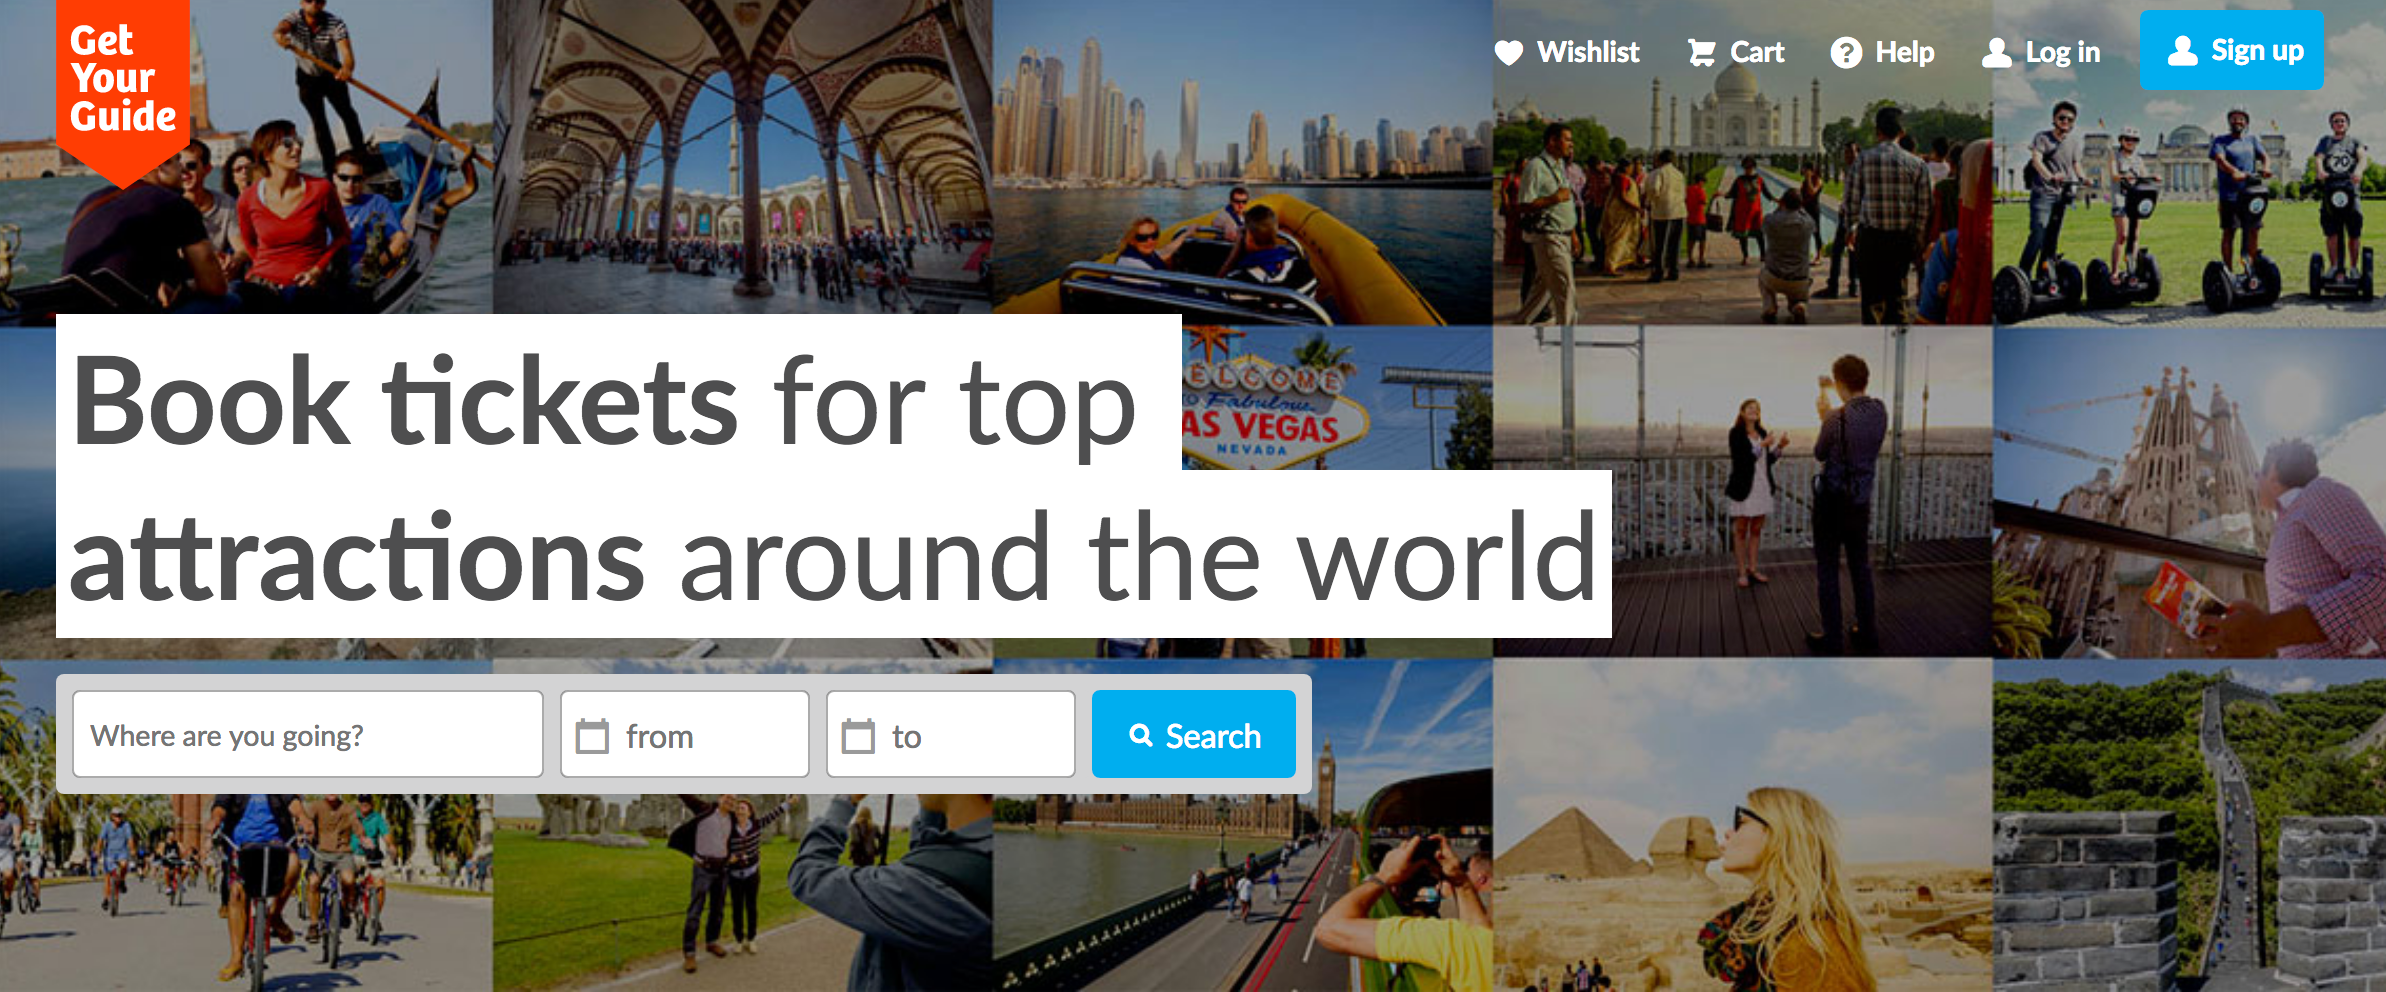Click the from field calendar icon
The width and height of the screenshot is (2386, 992).
tap(592, 736)
